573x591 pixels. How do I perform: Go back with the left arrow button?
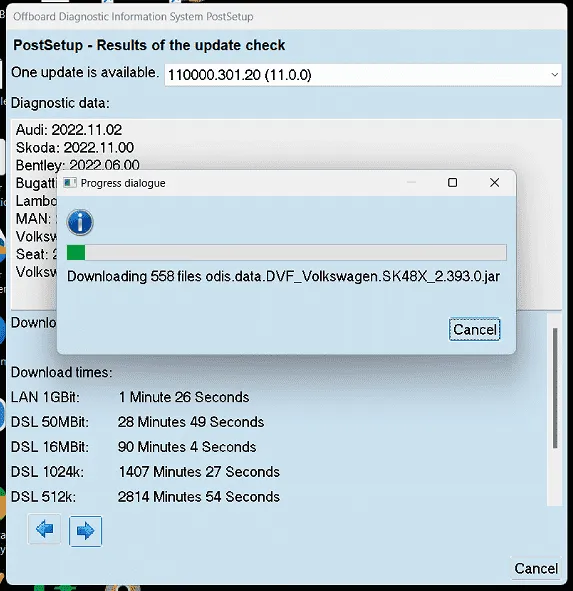(x=44, y=529)
